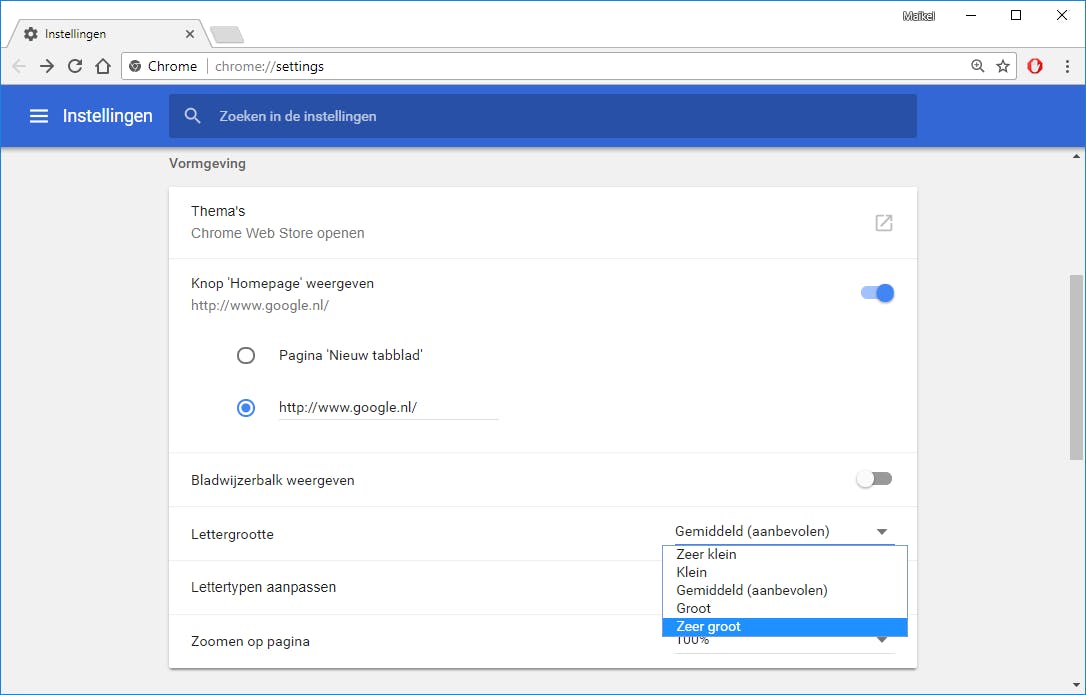Open Chrome Web Store external link icon
Image resolution: width=1086 pixels, height=695 pixels.
tap(883, 223)
